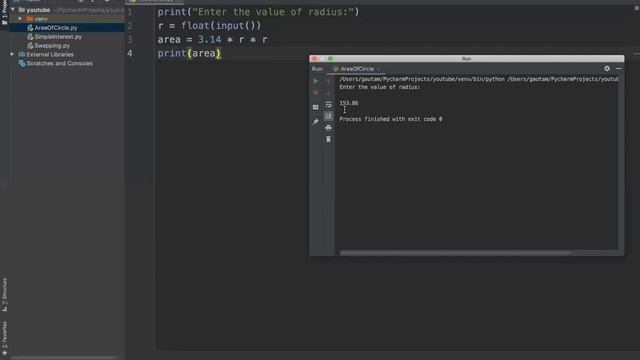
Task: Click 'Enter the value of radius:' console text
Action: point(380,87)
